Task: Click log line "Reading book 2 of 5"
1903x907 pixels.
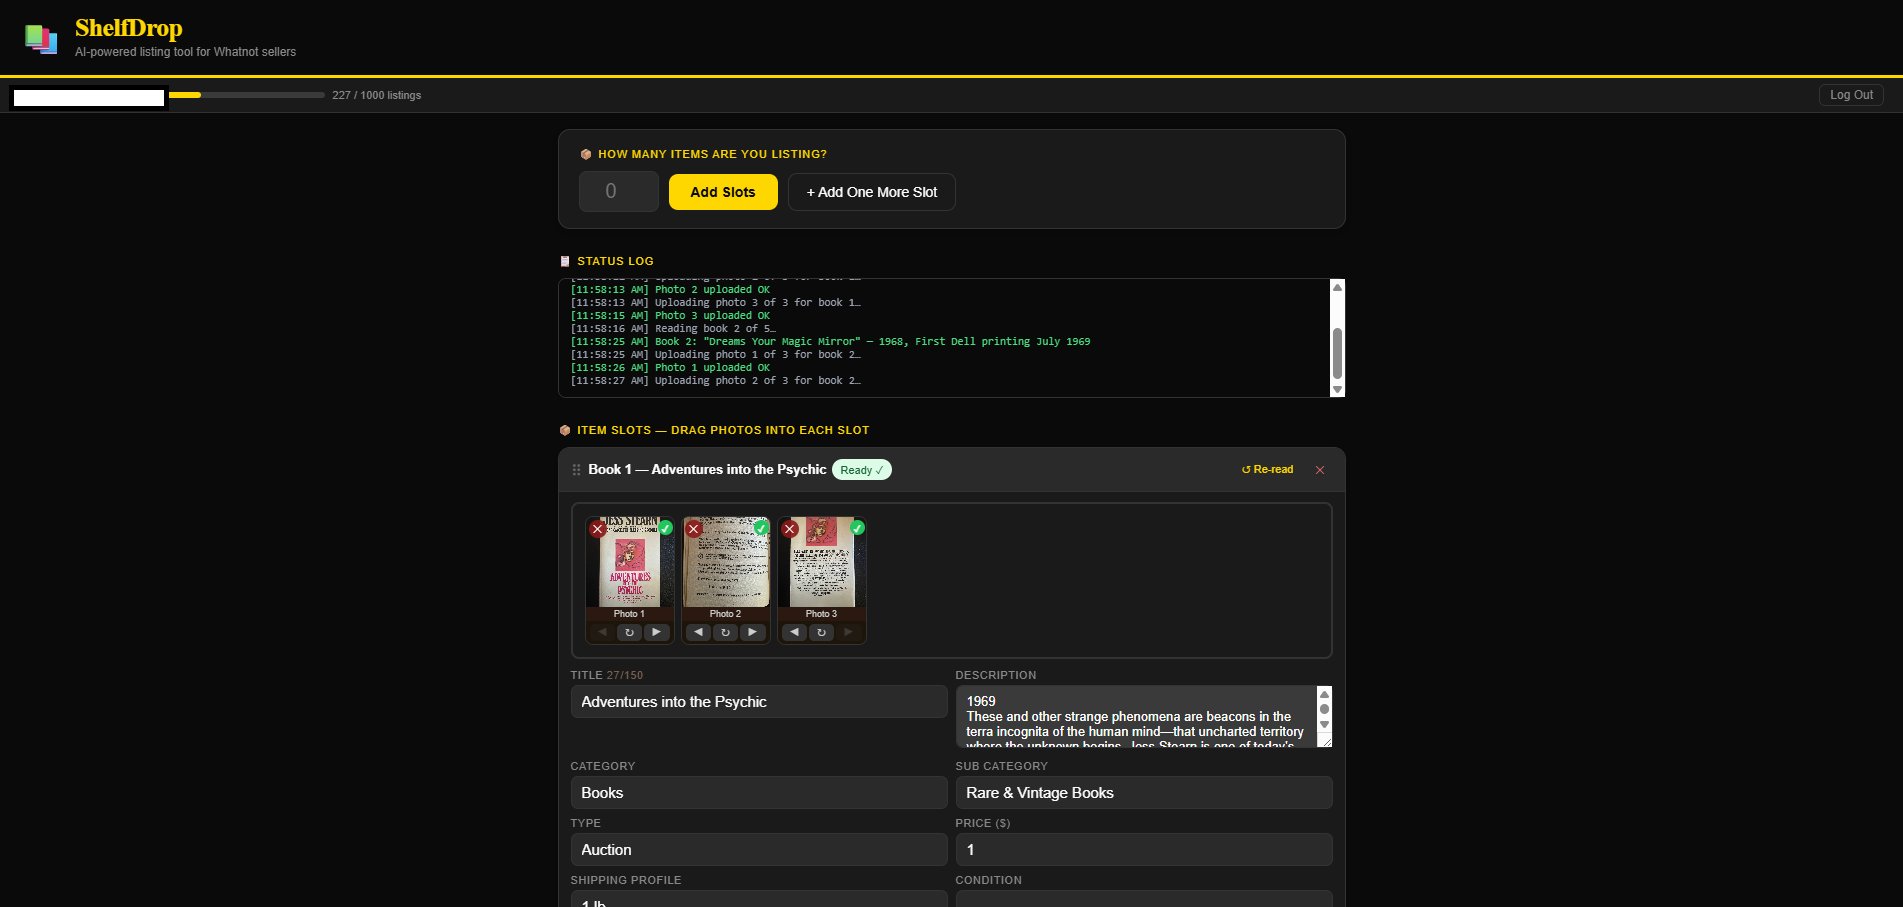Action: coord(673,329)
